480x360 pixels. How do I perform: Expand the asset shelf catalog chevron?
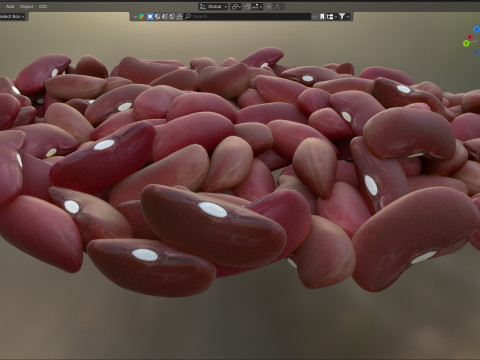(x=135, y=17)
